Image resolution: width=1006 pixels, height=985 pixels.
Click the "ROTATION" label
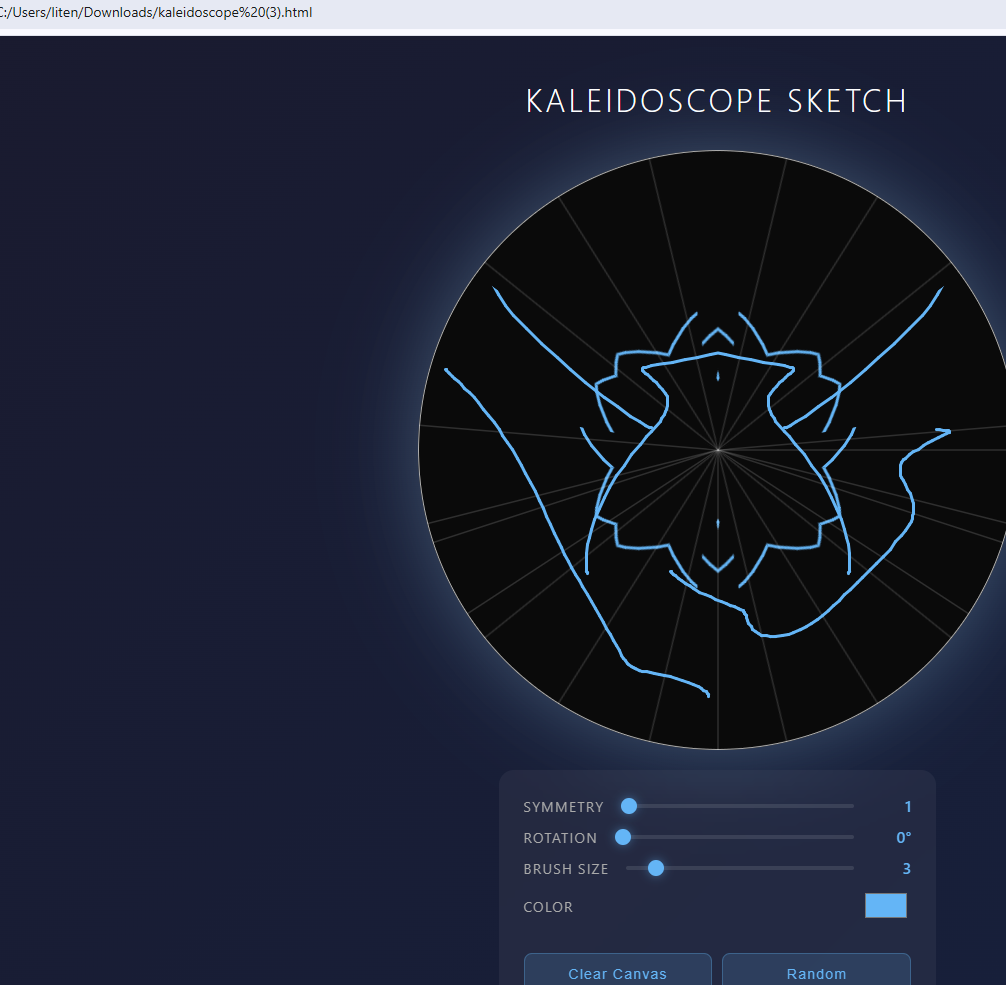(560, 838)
